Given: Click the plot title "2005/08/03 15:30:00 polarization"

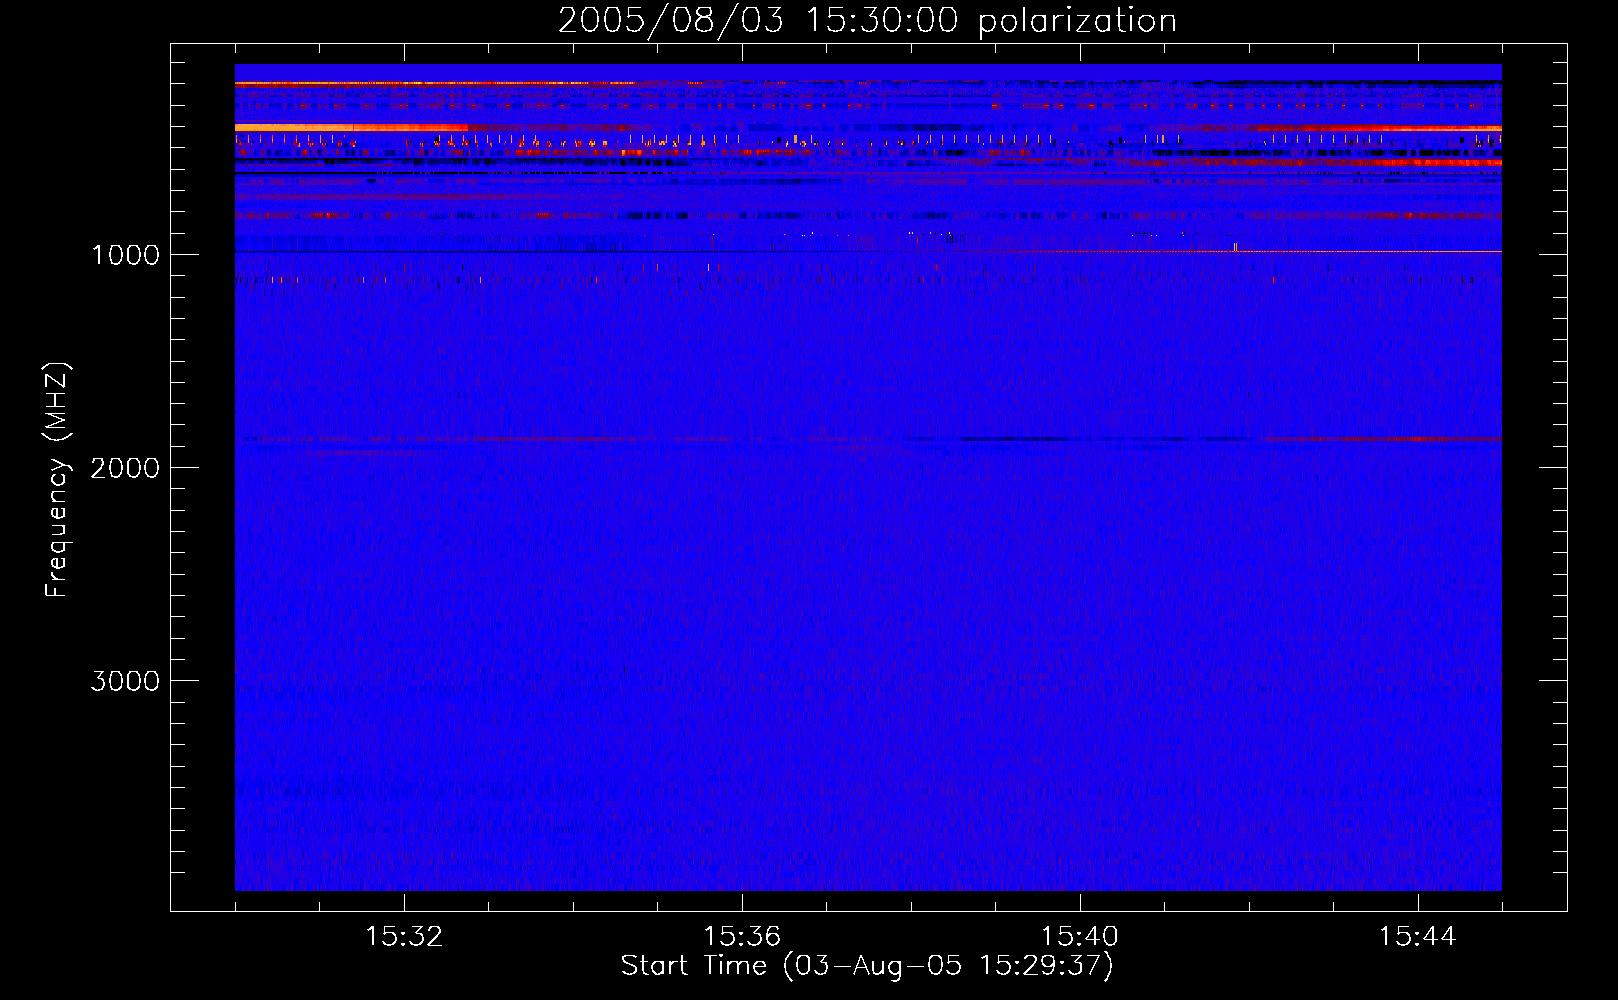Looking at the screenshot, I should pos(867,21).
